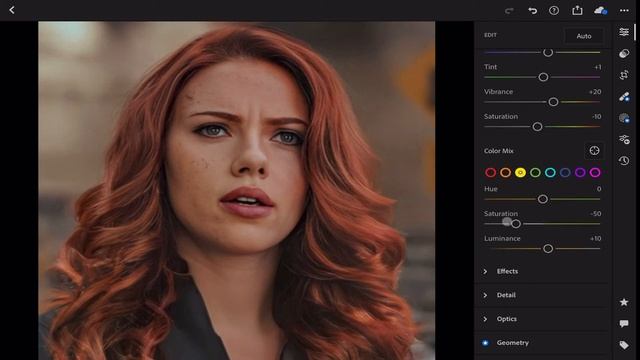Select the magenta color mix channel
This screenshot has height=360, width=640.
pos(595,173)
